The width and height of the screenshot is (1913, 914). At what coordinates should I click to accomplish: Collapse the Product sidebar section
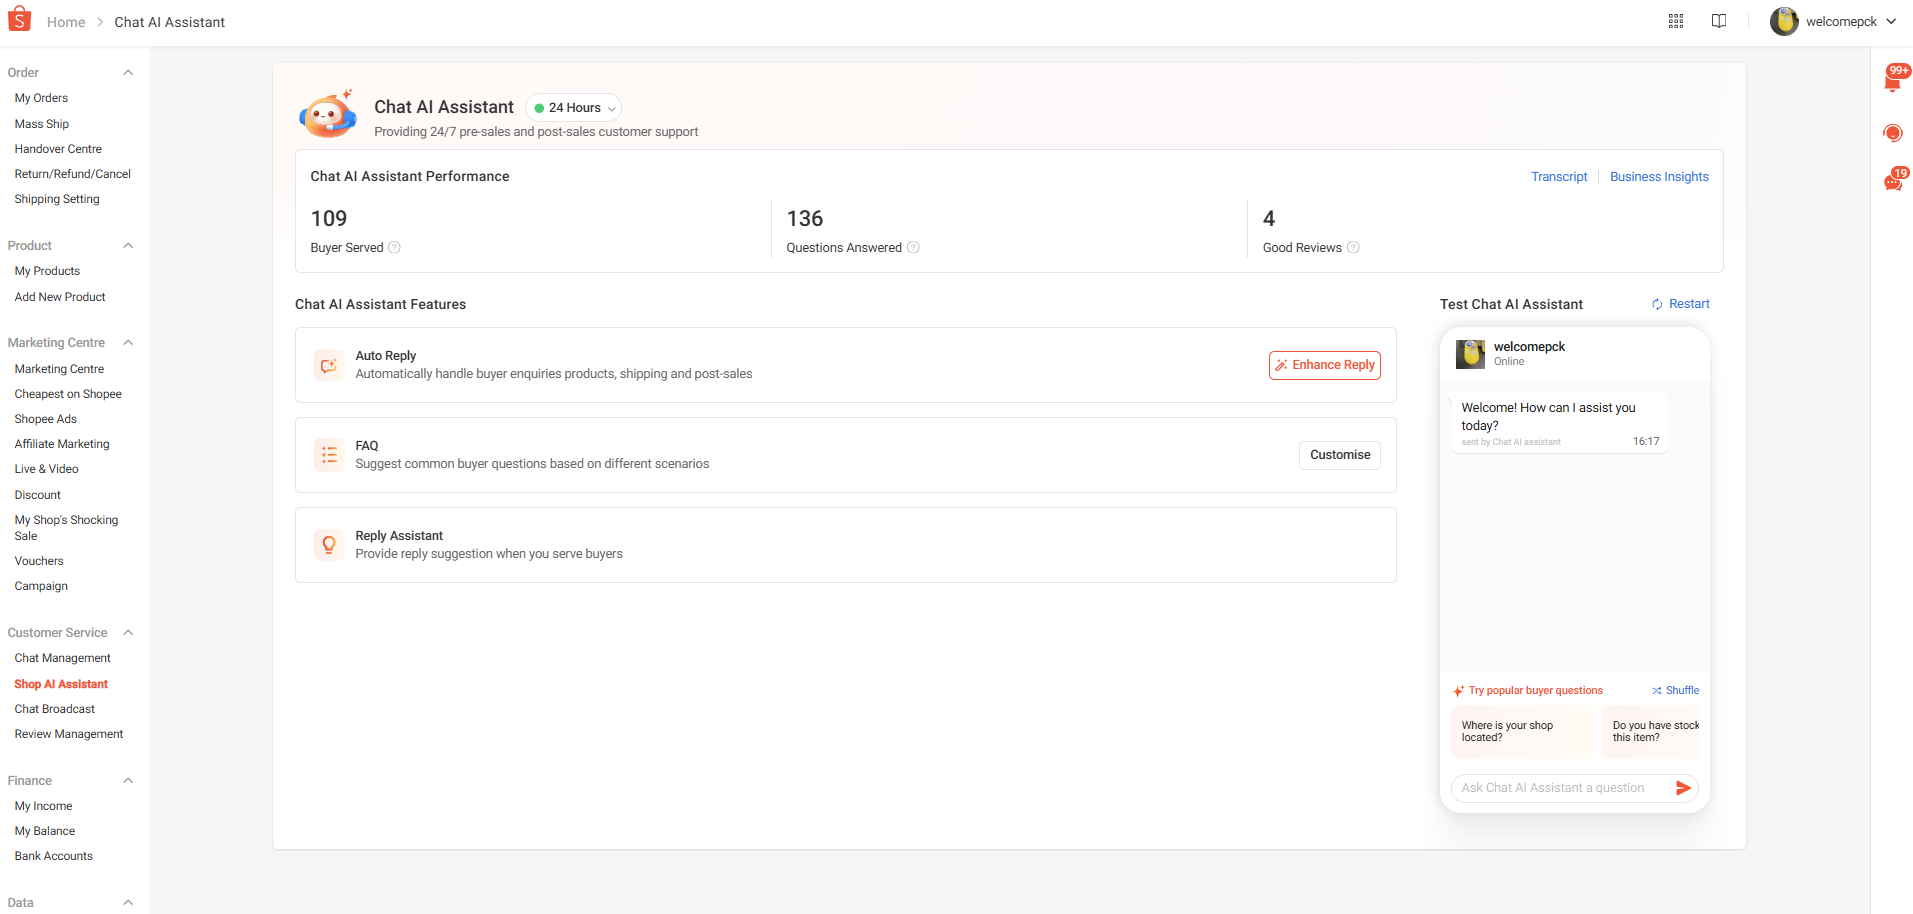[128, 246]
